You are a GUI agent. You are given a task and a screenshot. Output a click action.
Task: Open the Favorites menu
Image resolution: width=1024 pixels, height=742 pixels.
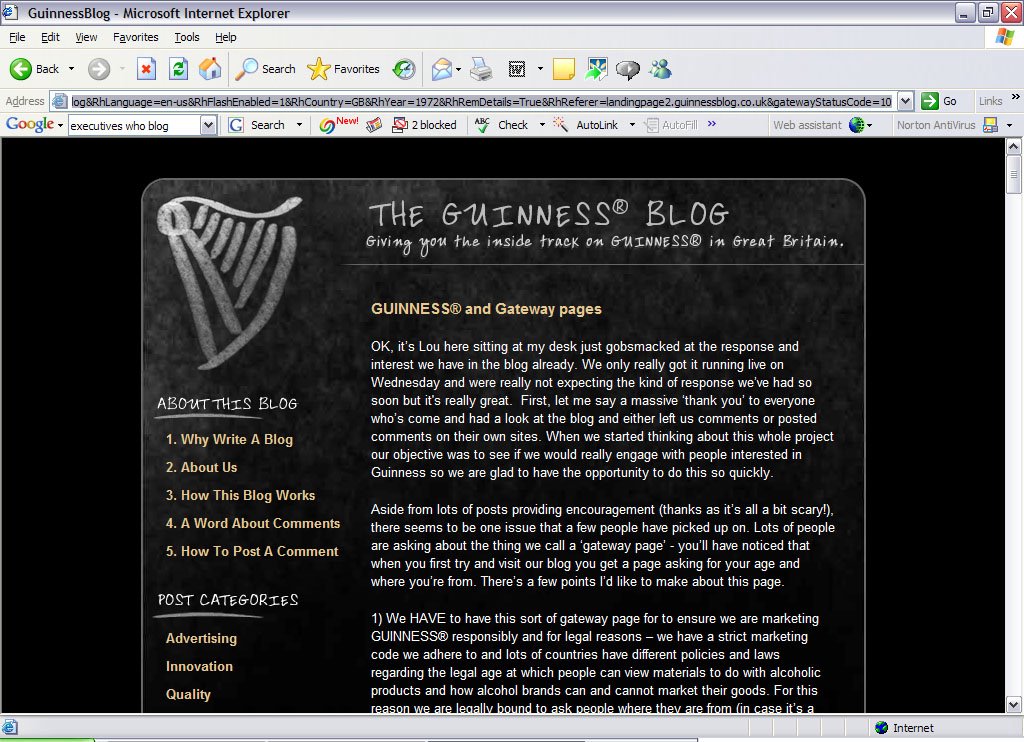click(x=136, y=37)
